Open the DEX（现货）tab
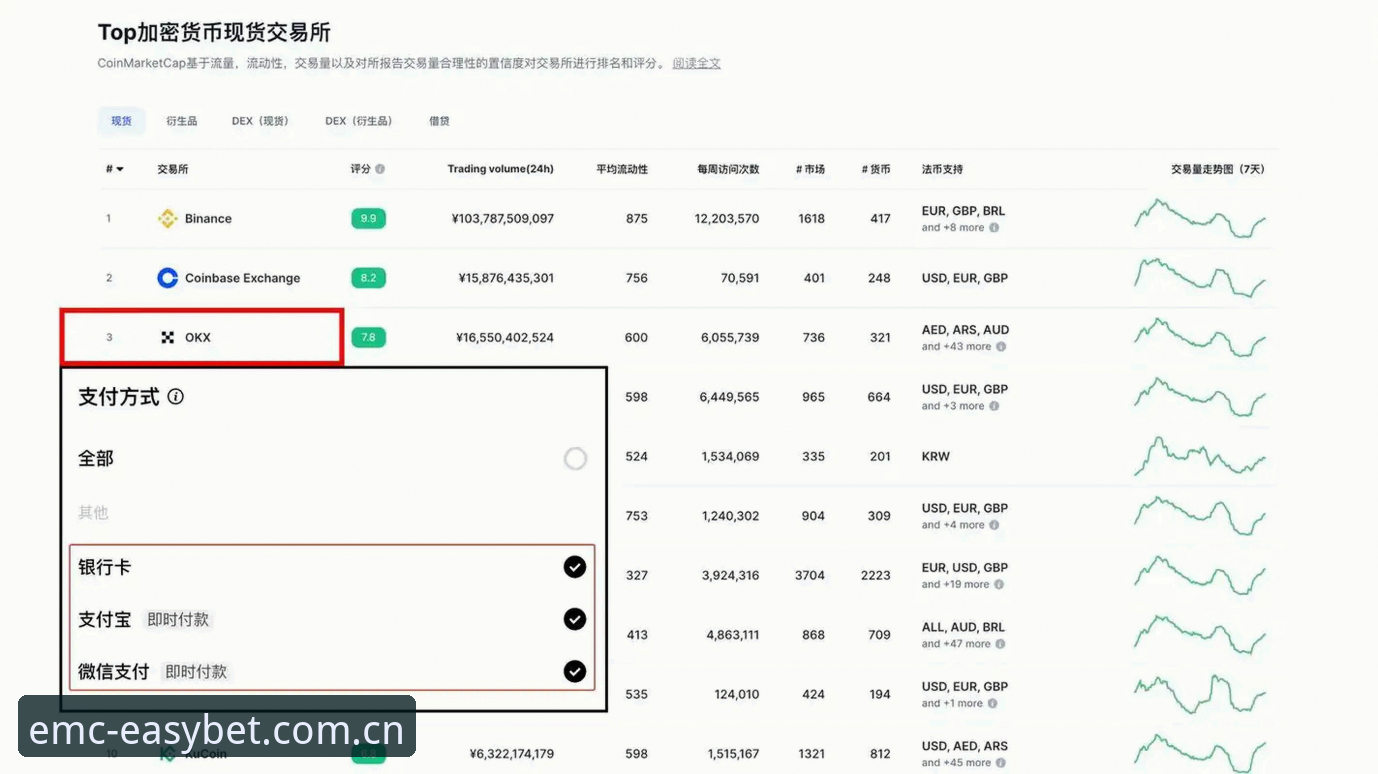Image resolution: width=1378 pixels, height=774 pixels. 260,121
